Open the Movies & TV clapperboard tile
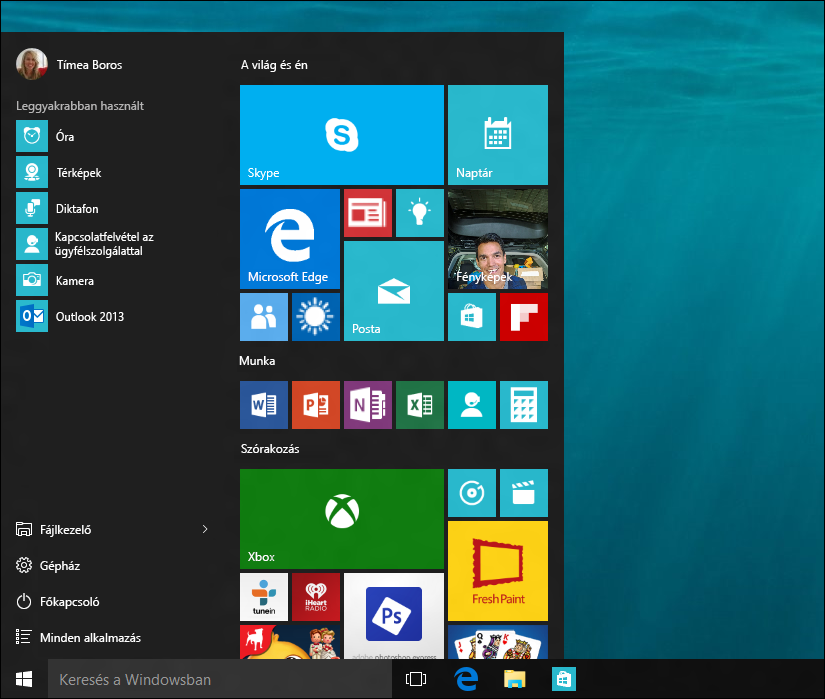This screenshot has width=825, height=699. point(524,493)
